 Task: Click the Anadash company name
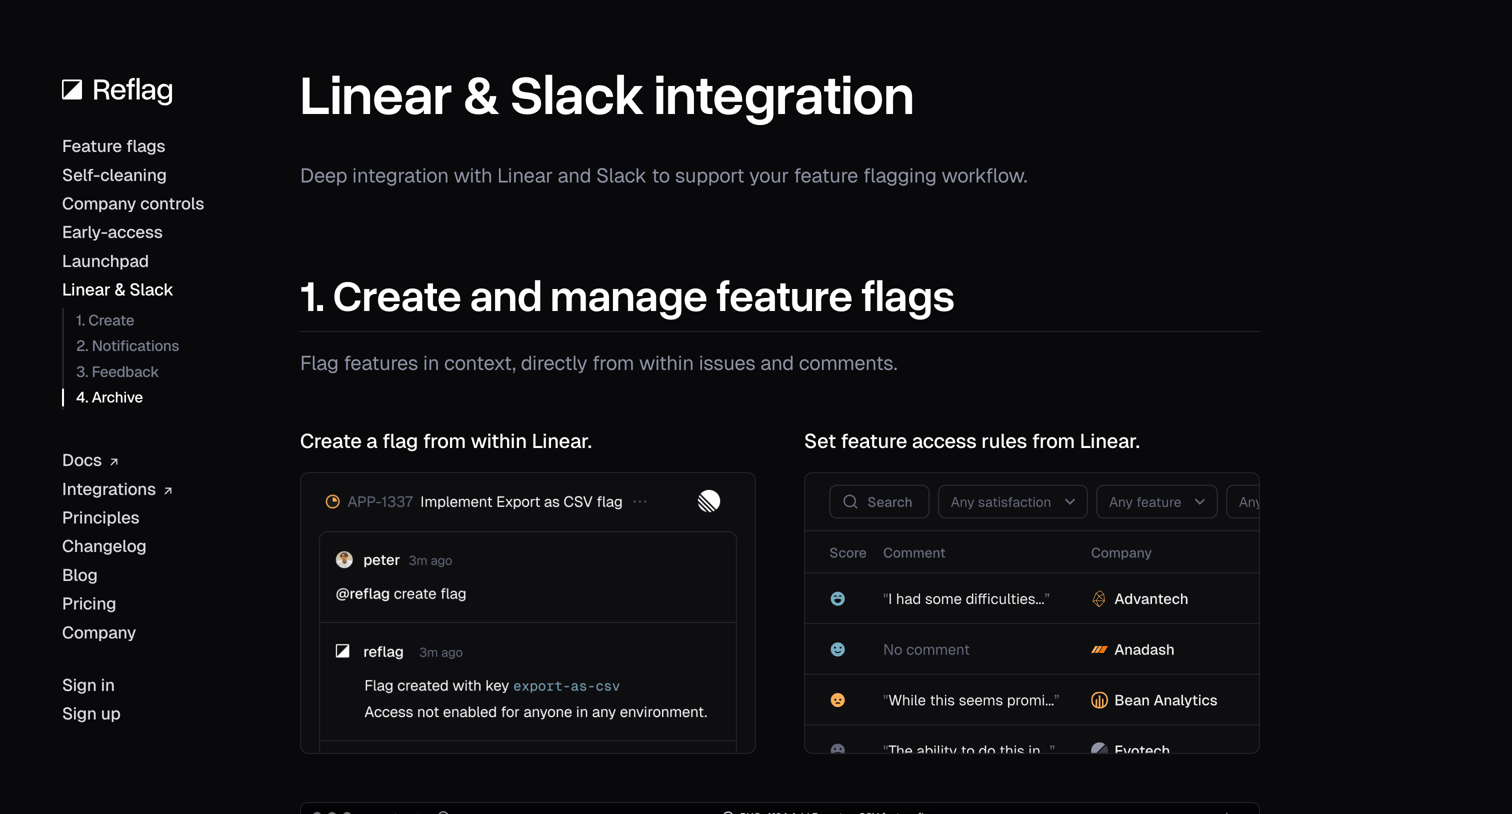tap(1144, 650)
